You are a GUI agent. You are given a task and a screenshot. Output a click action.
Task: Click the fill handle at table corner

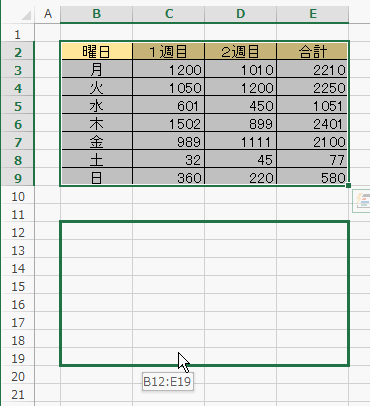(348, 185)
